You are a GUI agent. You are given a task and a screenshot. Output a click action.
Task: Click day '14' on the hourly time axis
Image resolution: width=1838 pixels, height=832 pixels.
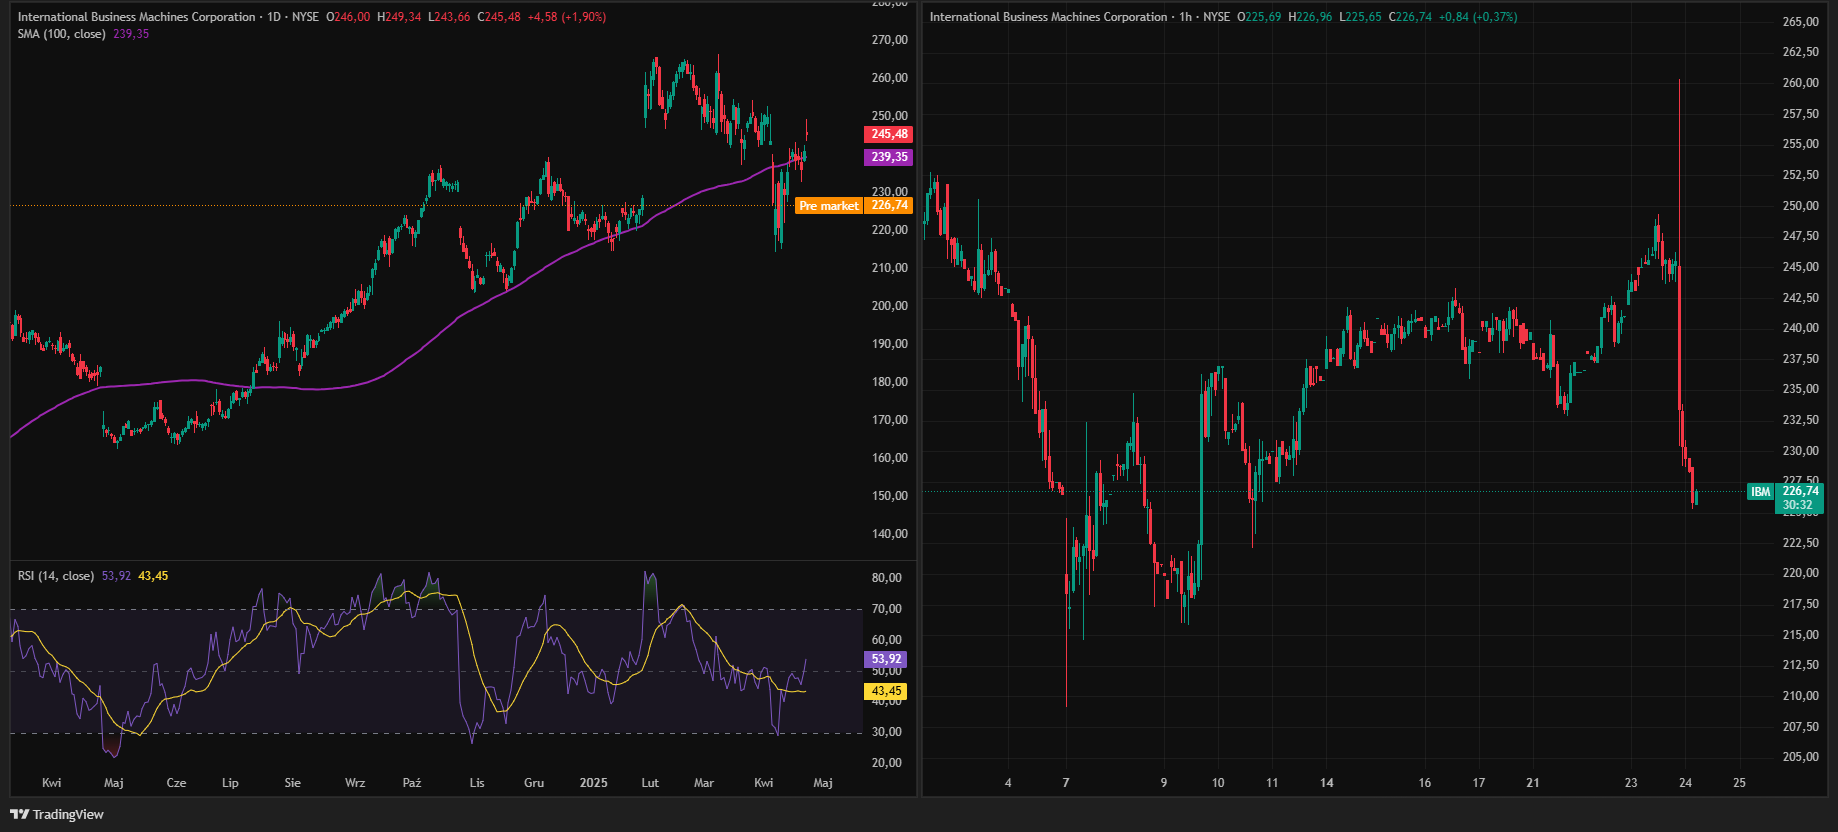coord(1327,783)
